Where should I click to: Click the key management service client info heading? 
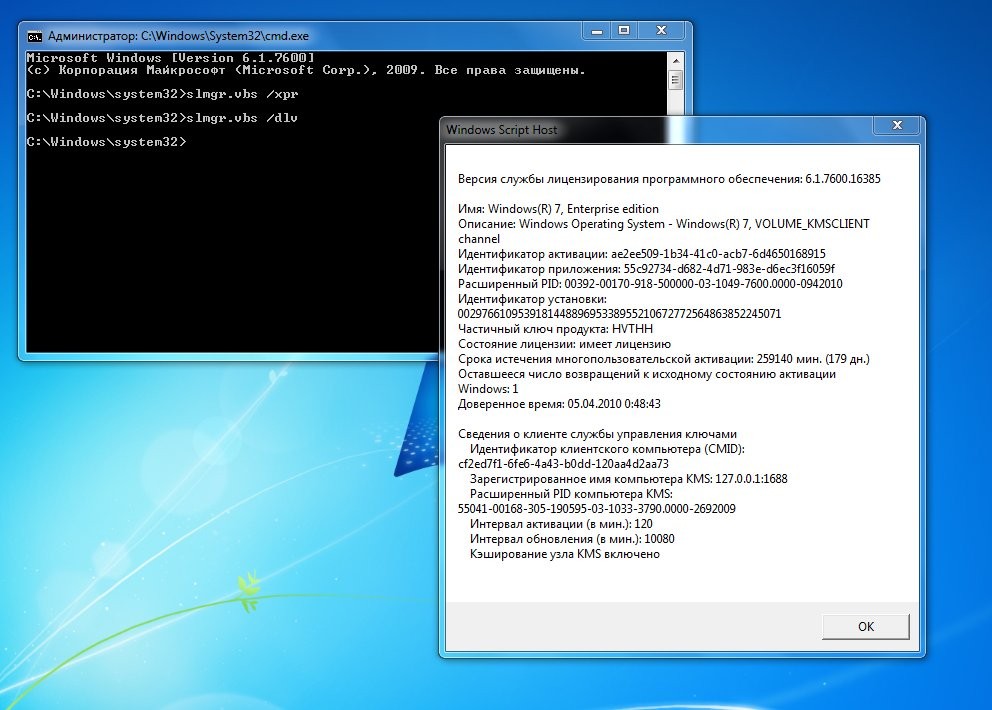597,434
